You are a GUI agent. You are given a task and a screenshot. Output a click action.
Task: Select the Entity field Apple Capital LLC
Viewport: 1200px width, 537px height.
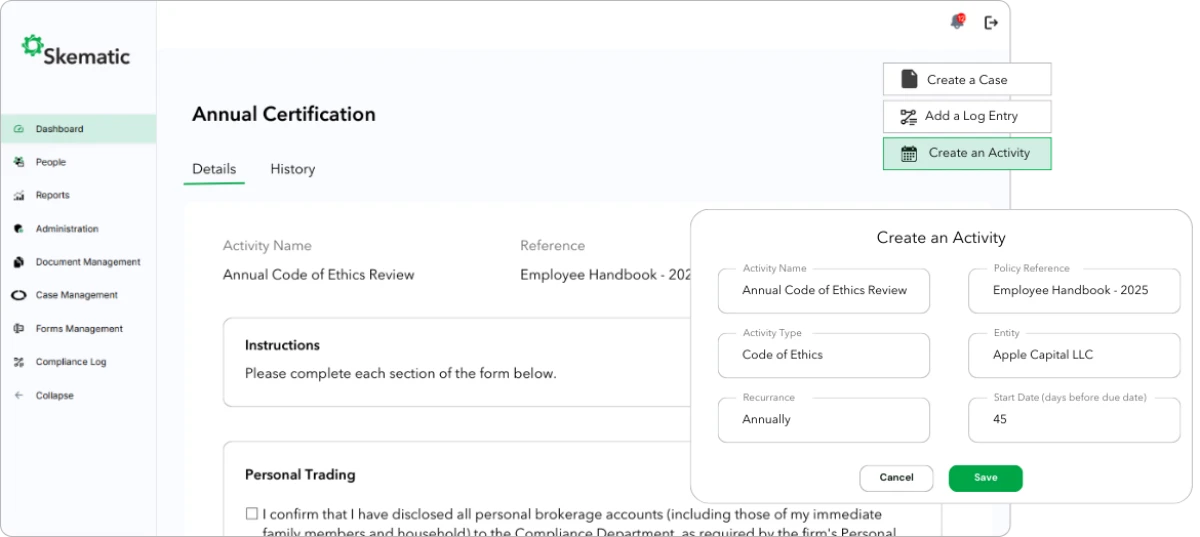(1073, 355)
